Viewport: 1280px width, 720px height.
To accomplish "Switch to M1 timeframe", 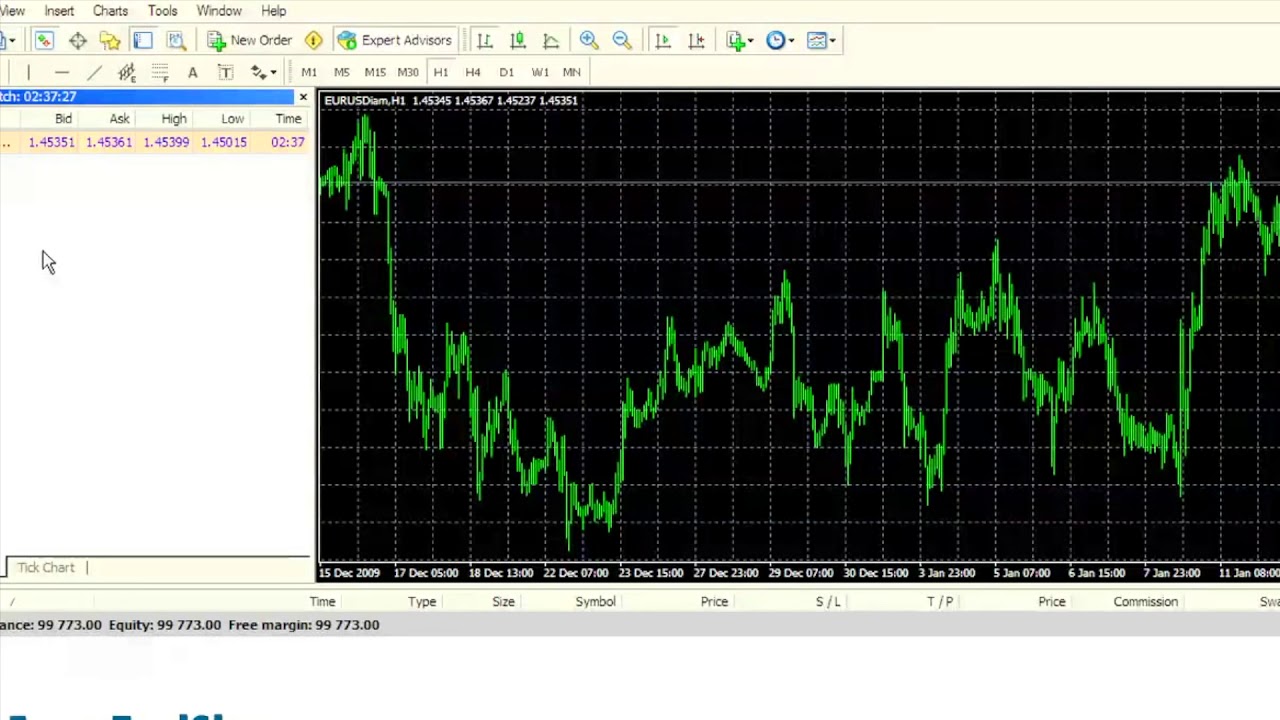I will (x=309, y=72).
